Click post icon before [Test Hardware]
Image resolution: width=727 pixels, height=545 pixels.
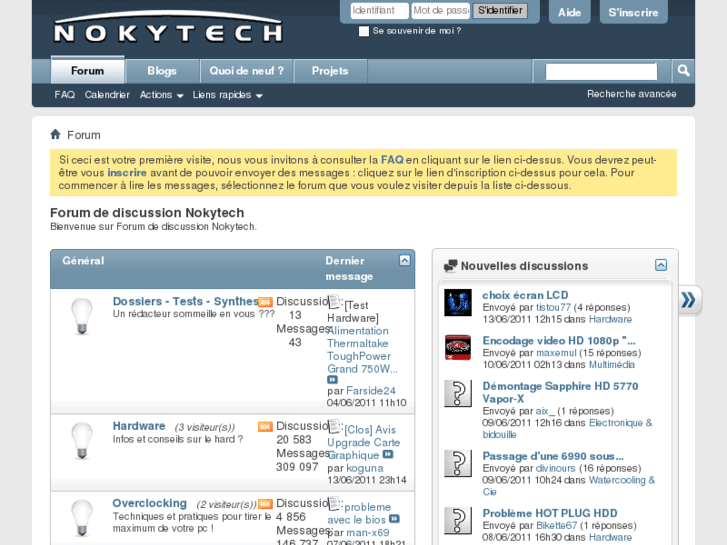point(334,301)
